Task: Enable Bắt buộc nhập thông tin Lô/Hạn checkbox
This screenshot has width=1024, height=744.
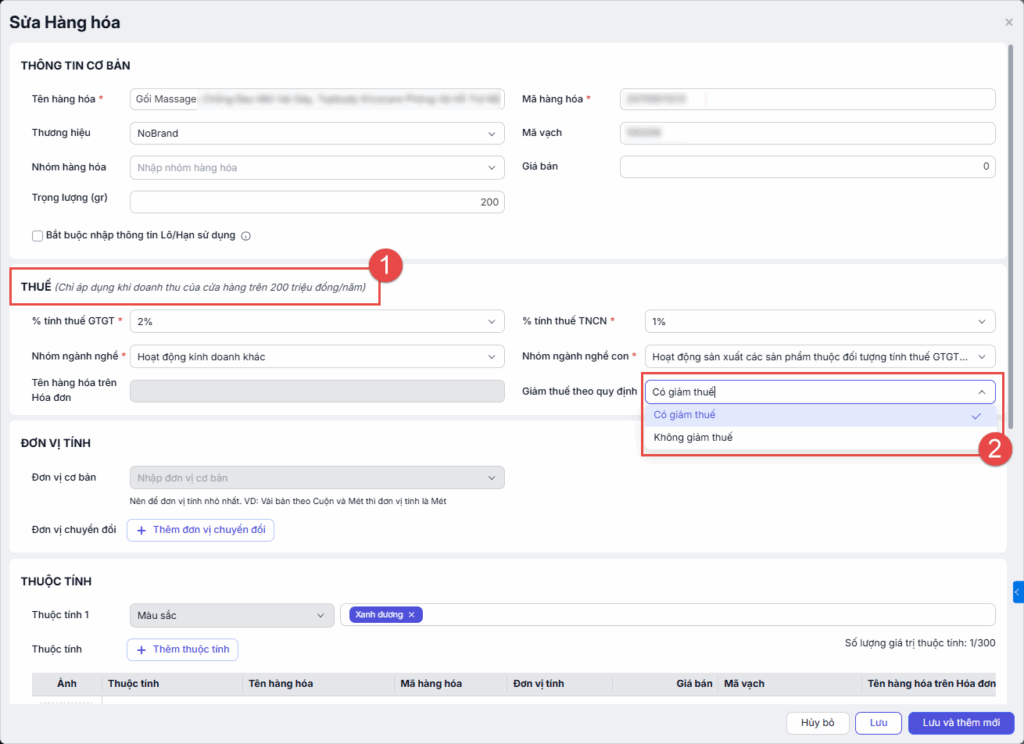Action: pos(38,236)
